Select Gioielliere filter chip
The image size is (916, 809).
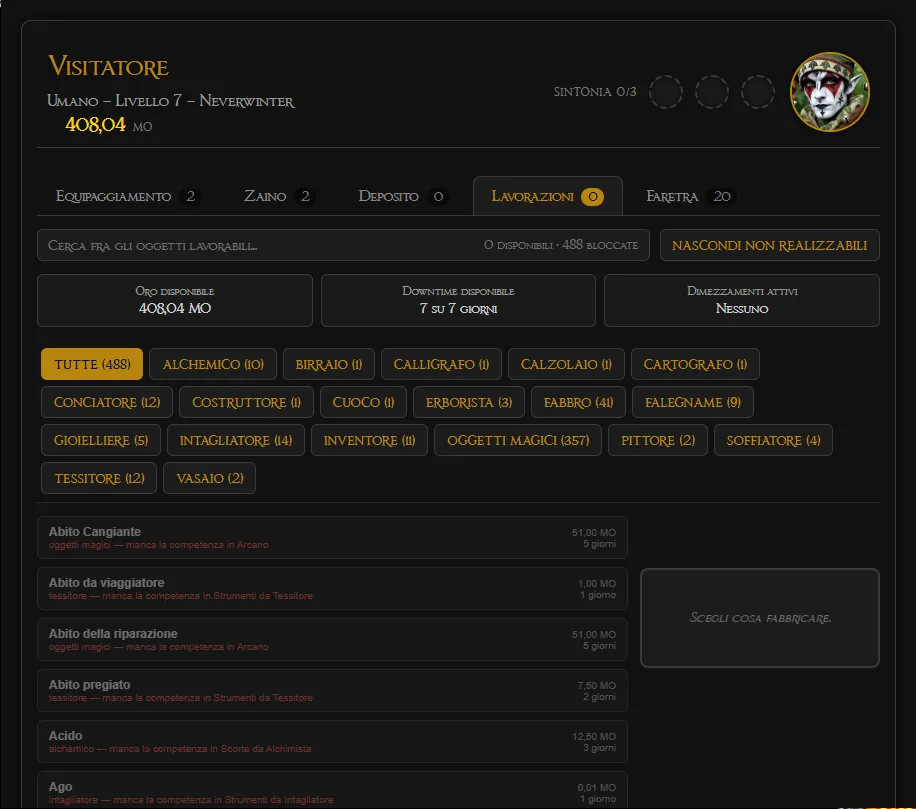point(101,440)
